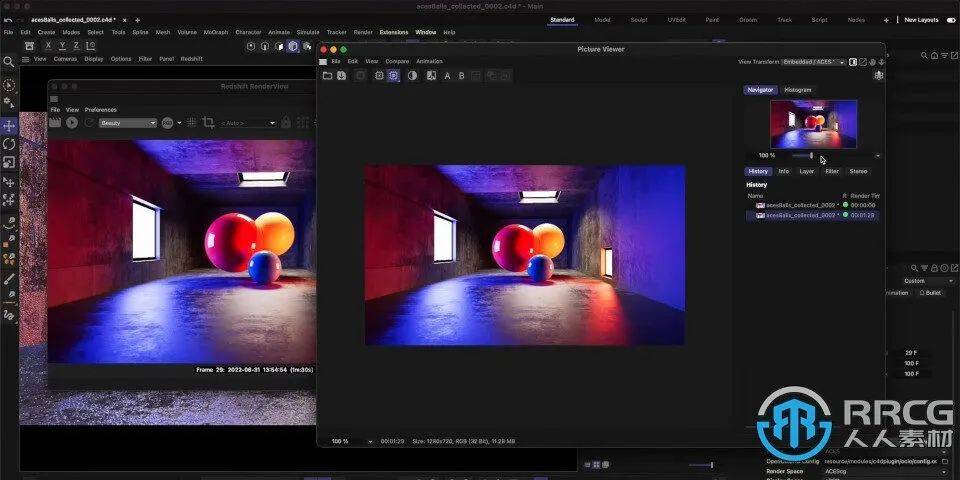This screenshot has width=960, height=480.
Task: Open Compare menu in Picture Viewer
Action: pyautogui.click(x=397, y=61)
